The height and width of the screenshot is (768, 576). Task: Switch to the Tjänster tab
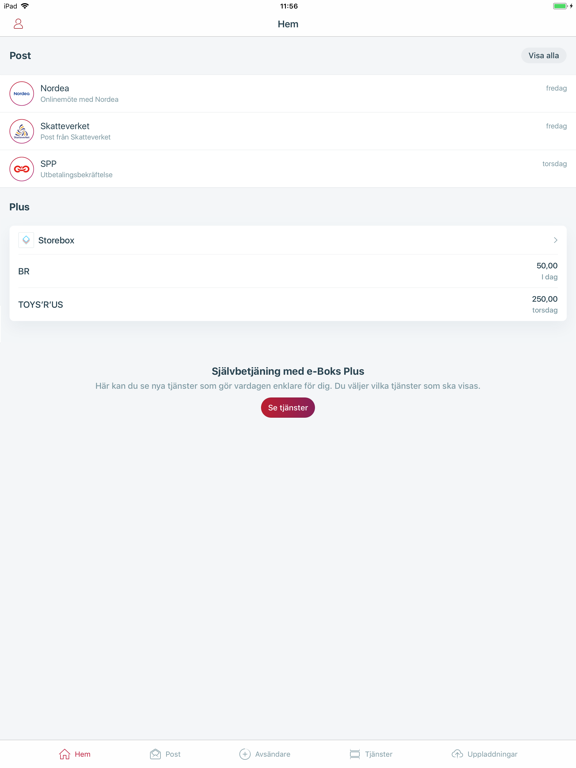(371, 754)
